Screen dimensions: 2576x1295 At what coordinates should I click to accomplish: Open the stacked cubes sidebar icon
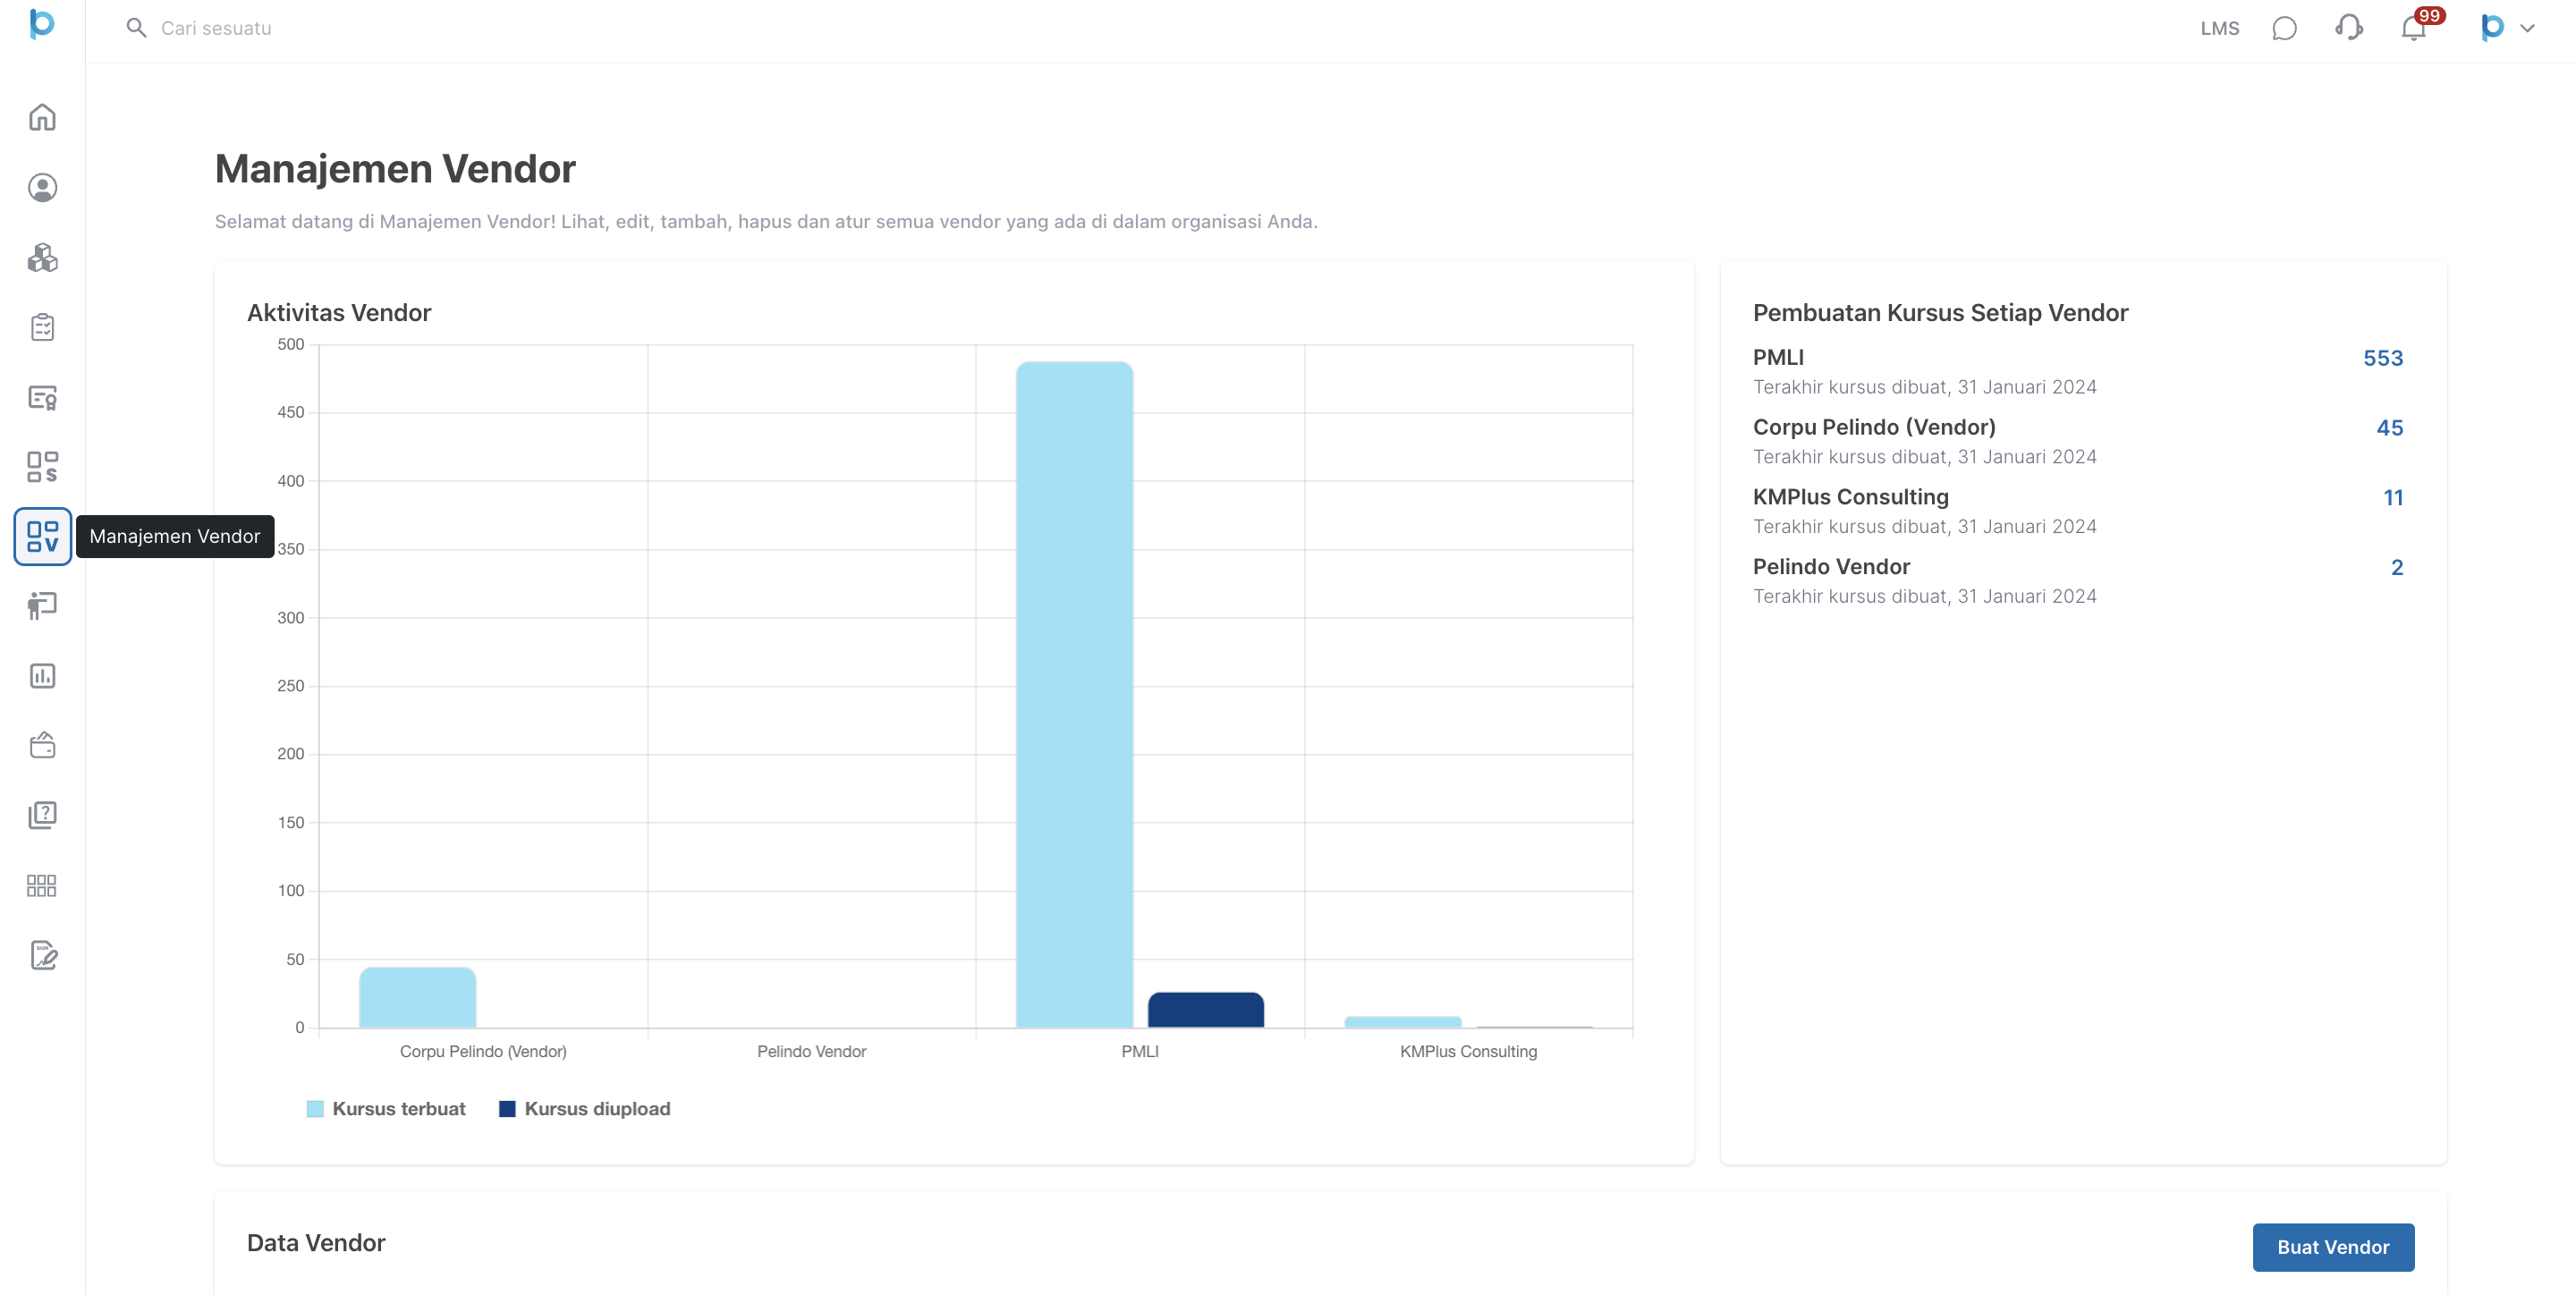tap(42, 258)
